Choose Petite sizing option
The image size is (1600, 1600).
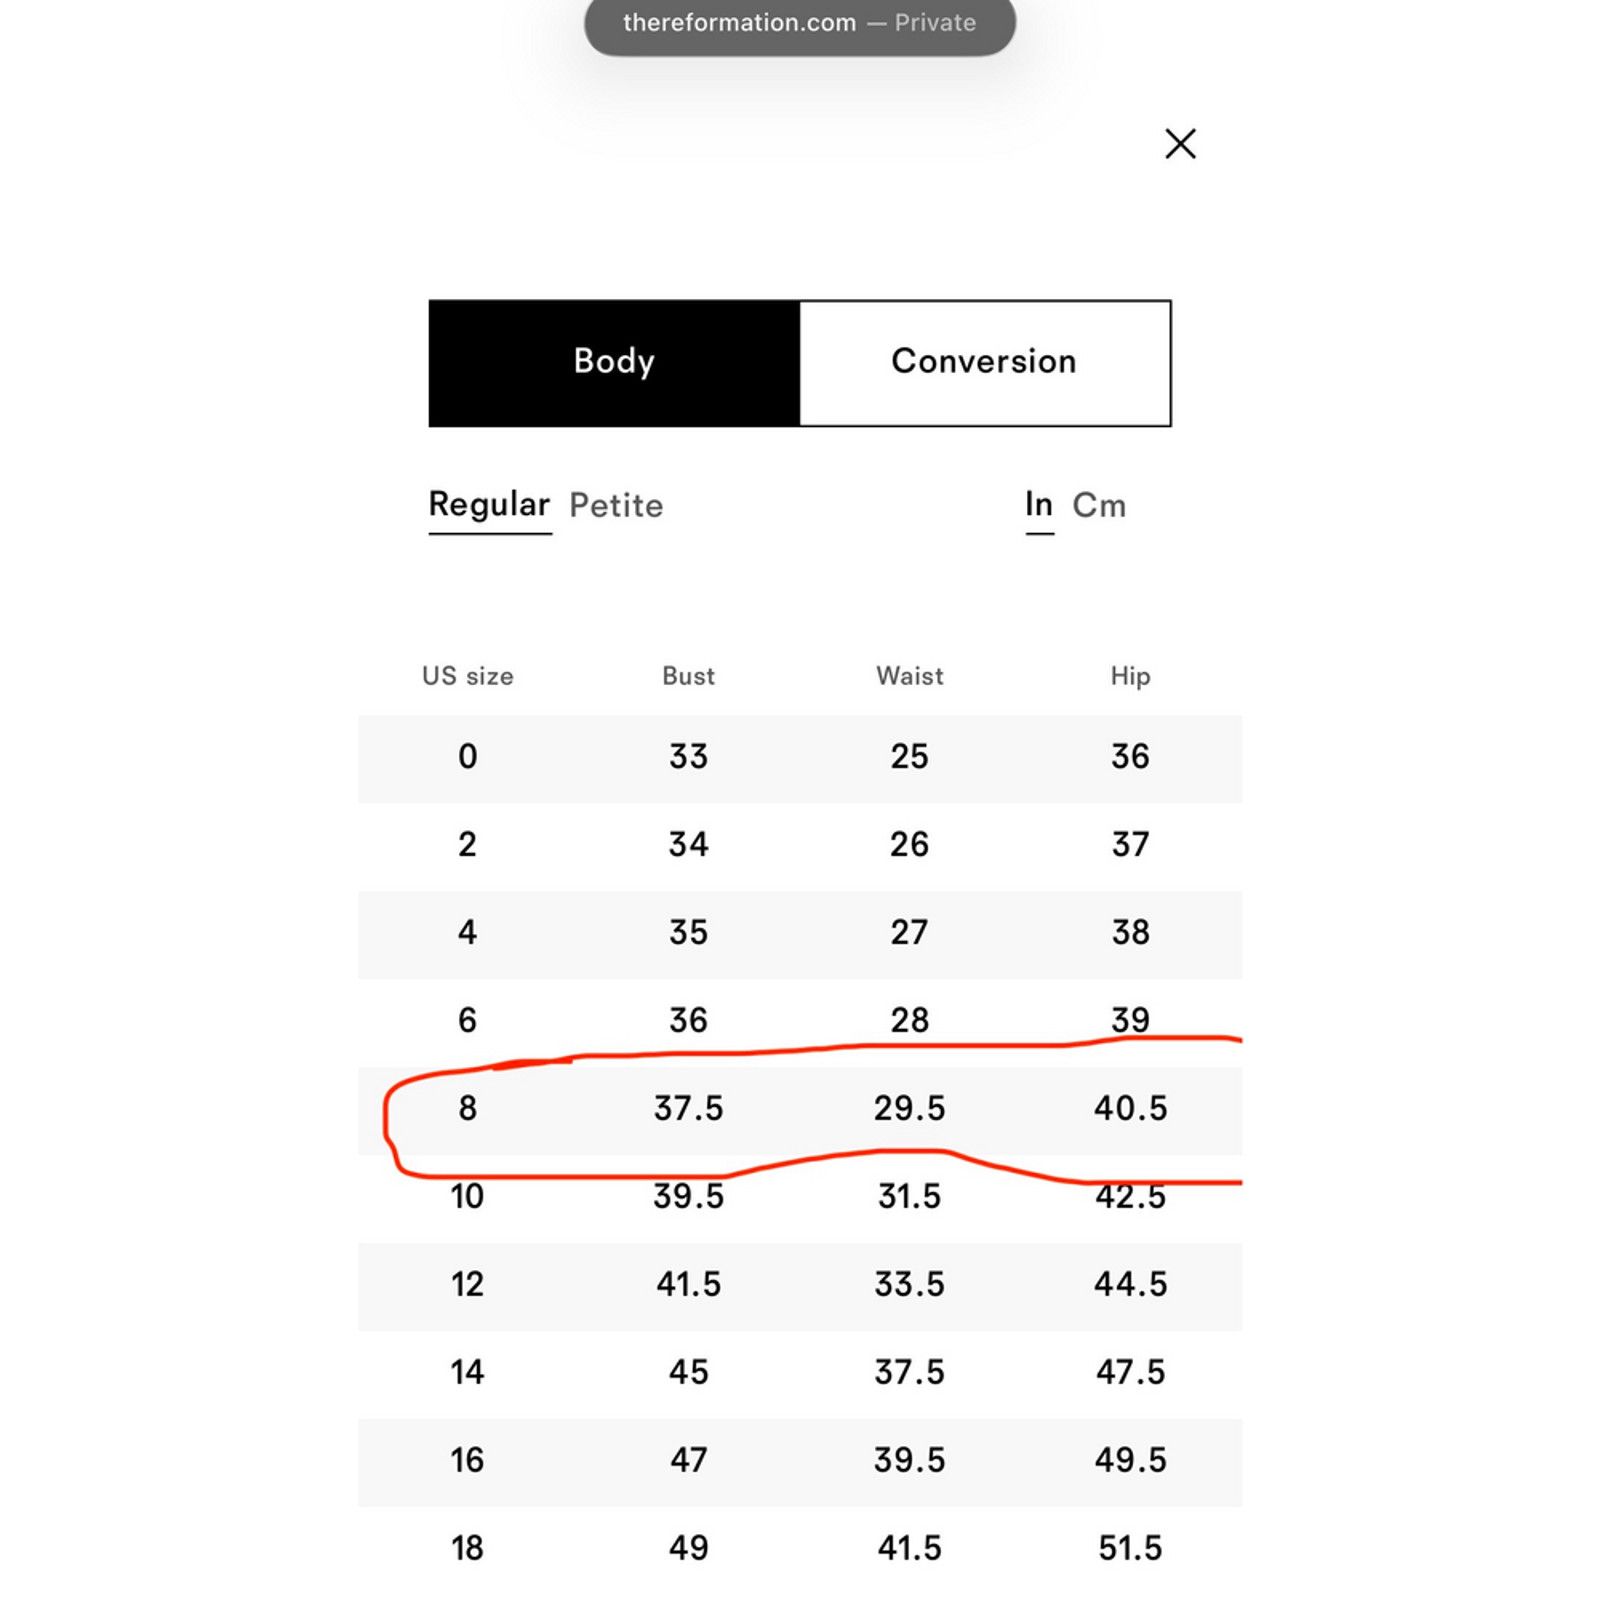click(x=616, y=505)
